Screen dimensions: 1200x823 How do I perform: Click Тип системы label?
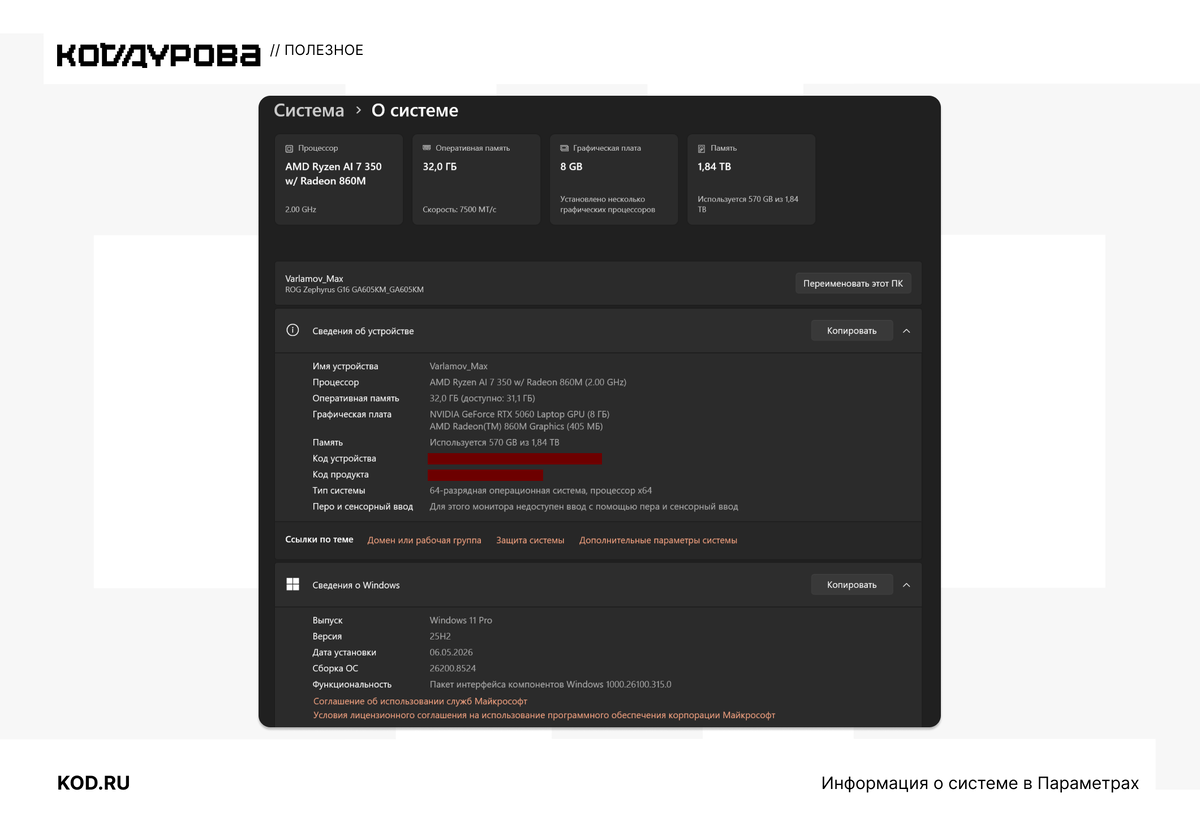[x=338, y=490]
